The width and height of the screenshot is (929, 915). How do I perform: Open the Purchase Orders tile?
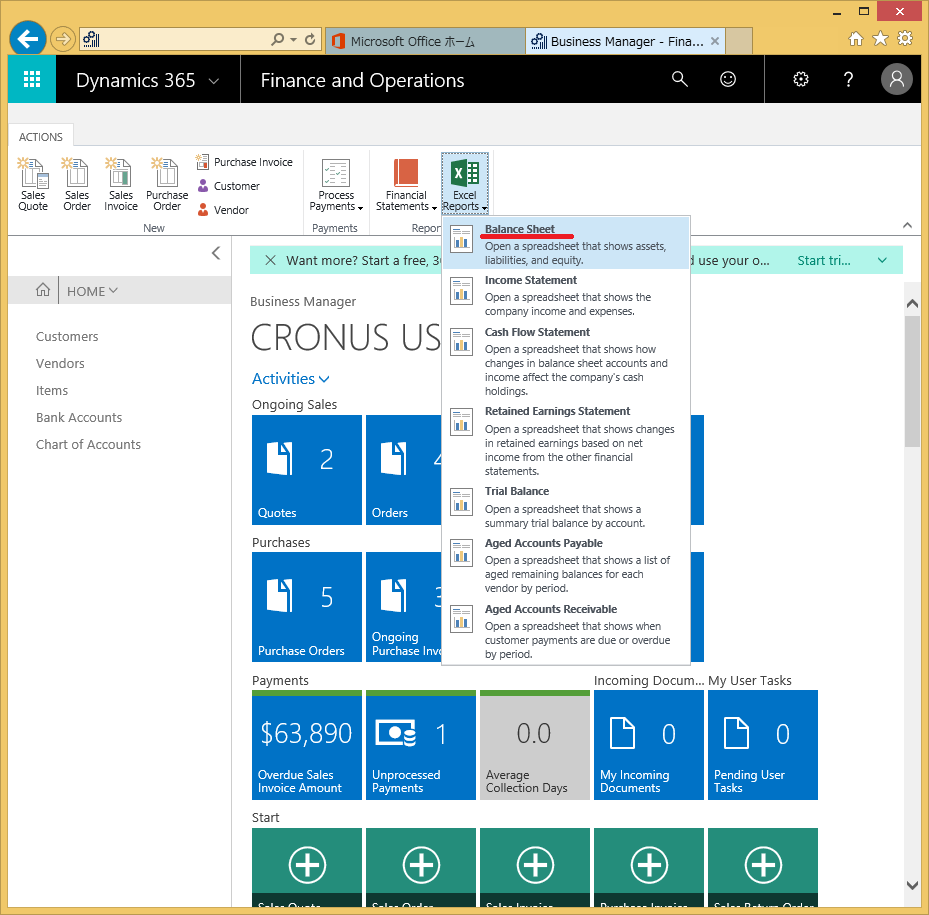pyautogui.click(x=306, y=607)
